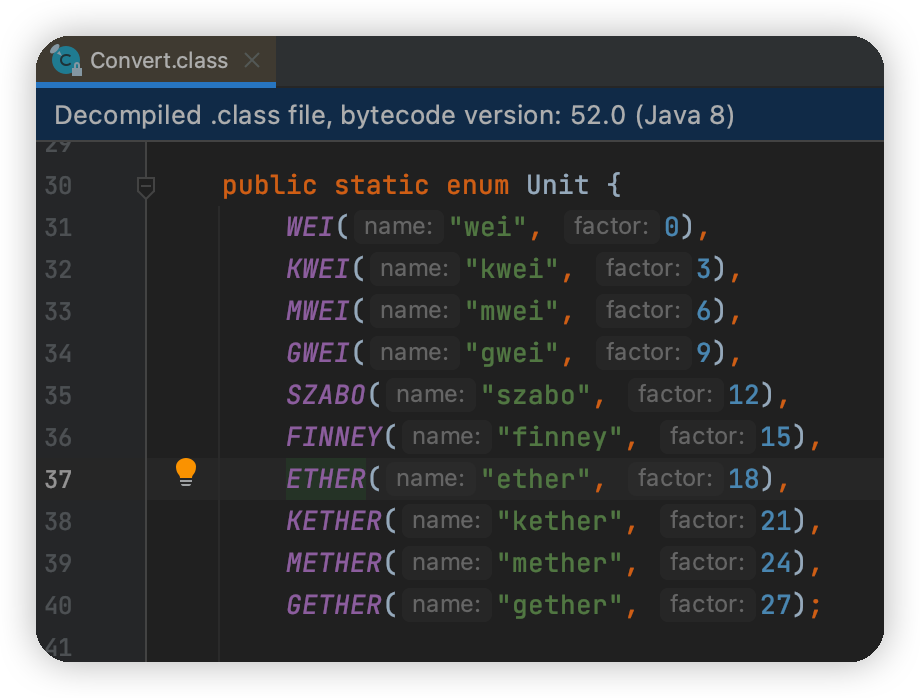Click the factor value 27 on the GETHER line
Viewport: 920px width, 698px height.
[776, 605]
